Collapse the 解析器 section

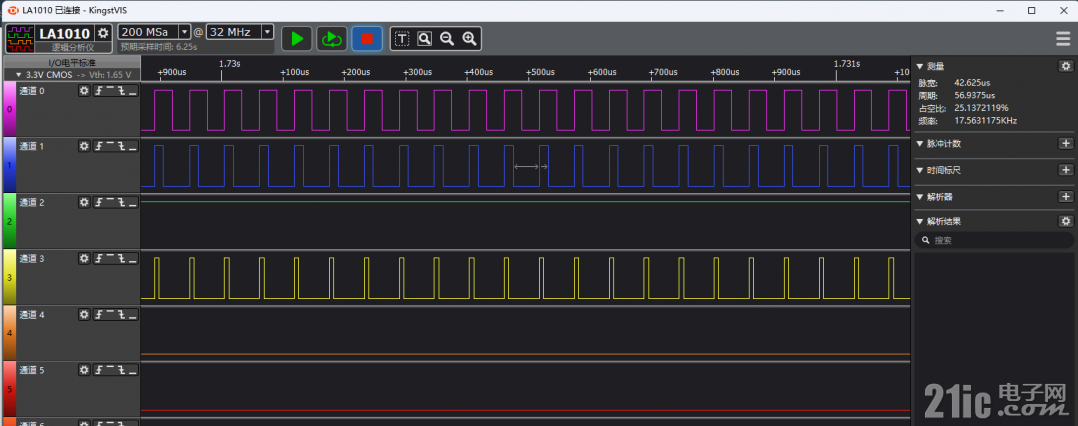point(920,197)
